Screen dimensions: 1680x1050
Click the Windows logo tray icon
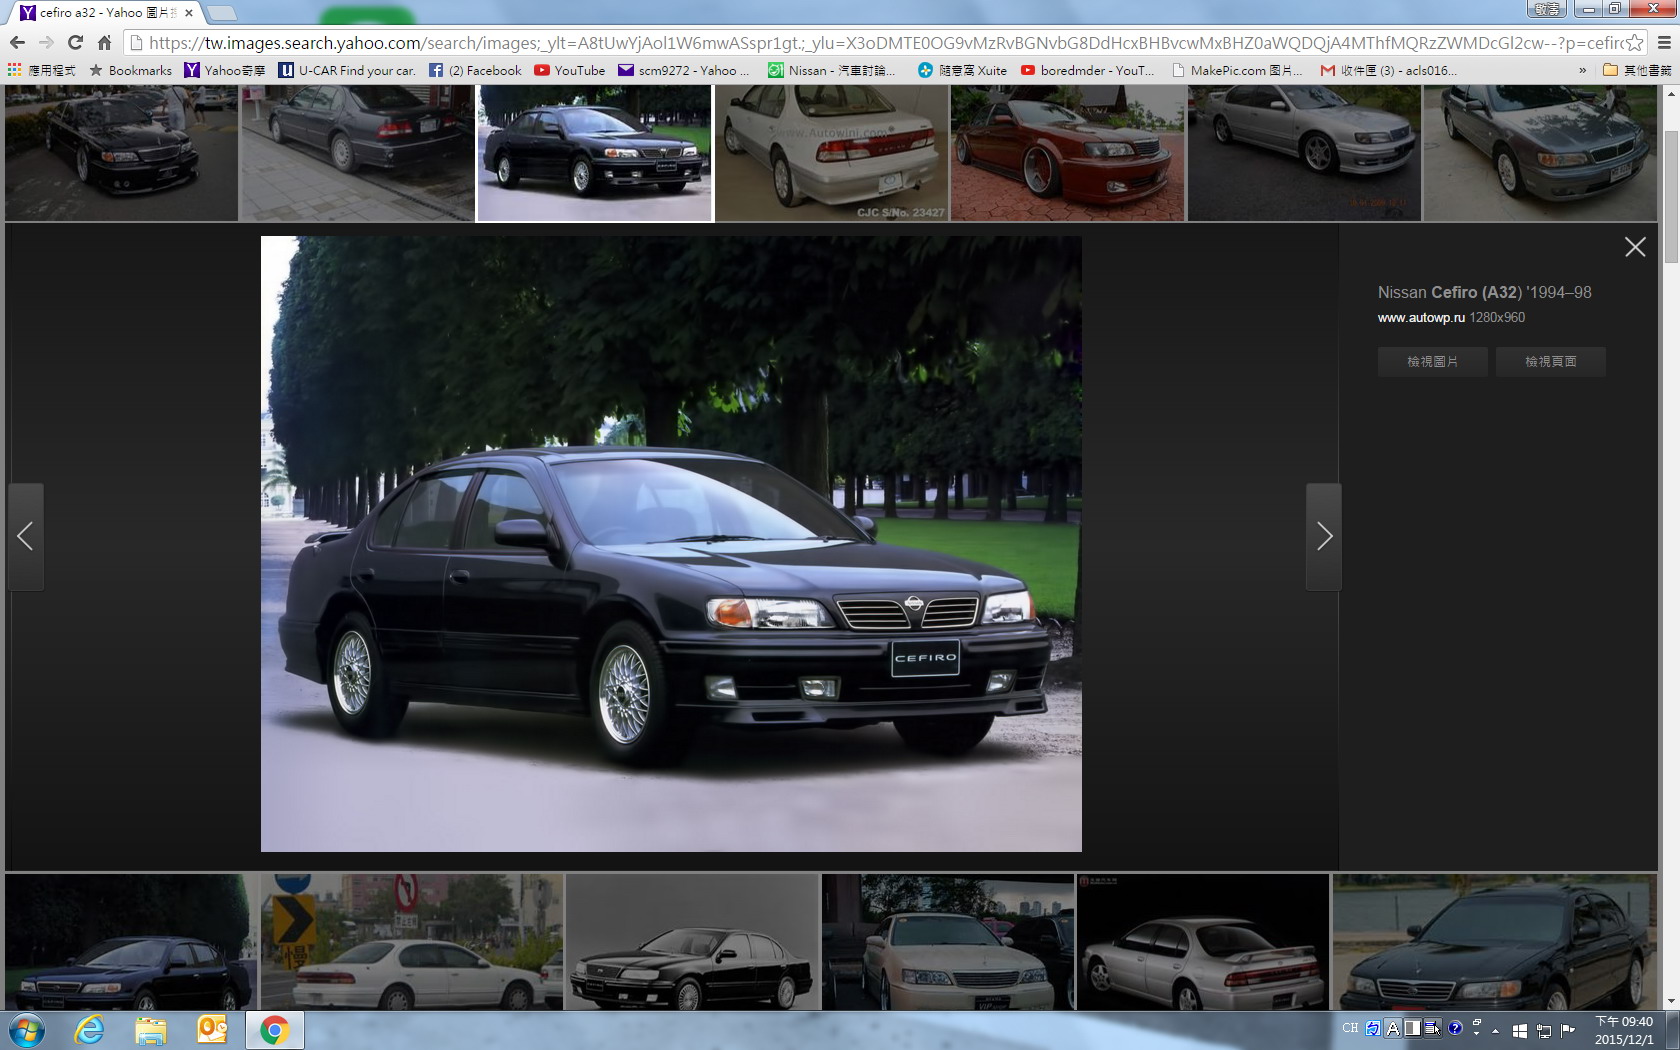click(x=1520, y=1030)
